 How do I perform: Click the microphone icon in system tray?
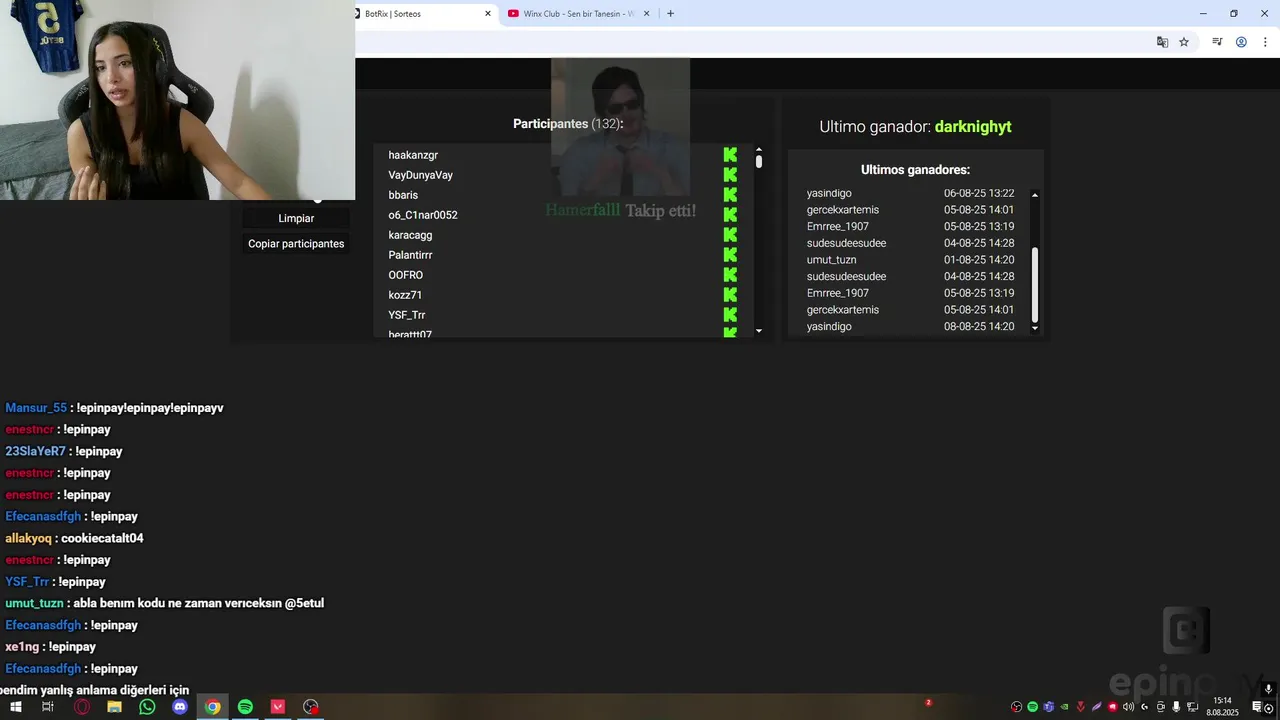[1176, 707]
